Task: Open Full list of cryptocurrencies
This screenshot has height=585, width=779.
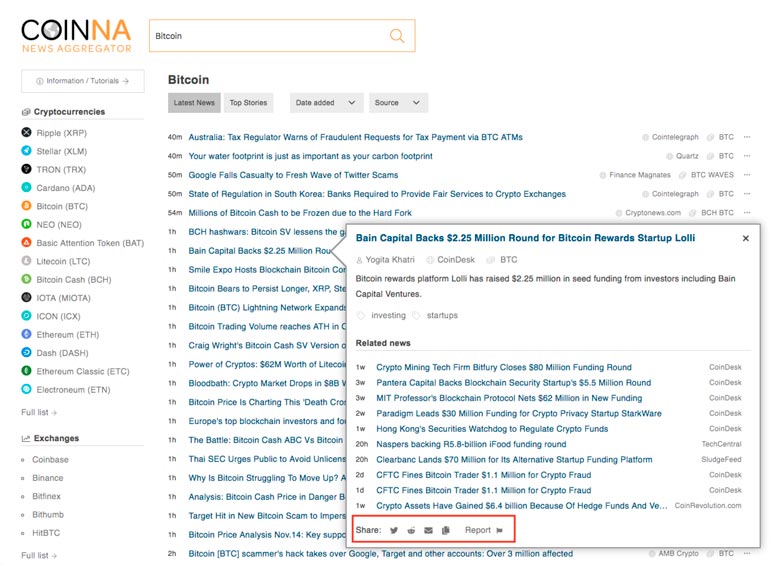Action: (39, 413)
